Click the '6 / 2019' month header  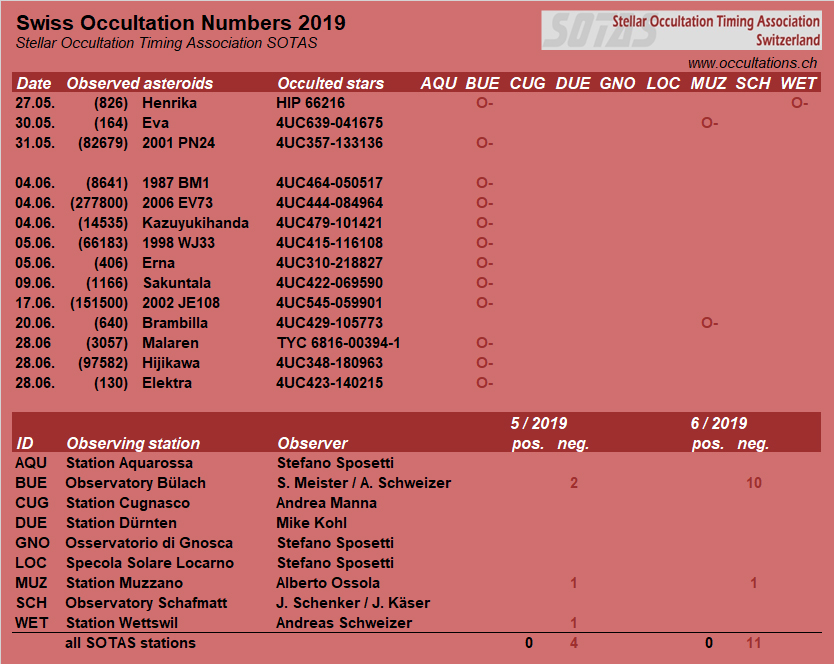[719, 424]
